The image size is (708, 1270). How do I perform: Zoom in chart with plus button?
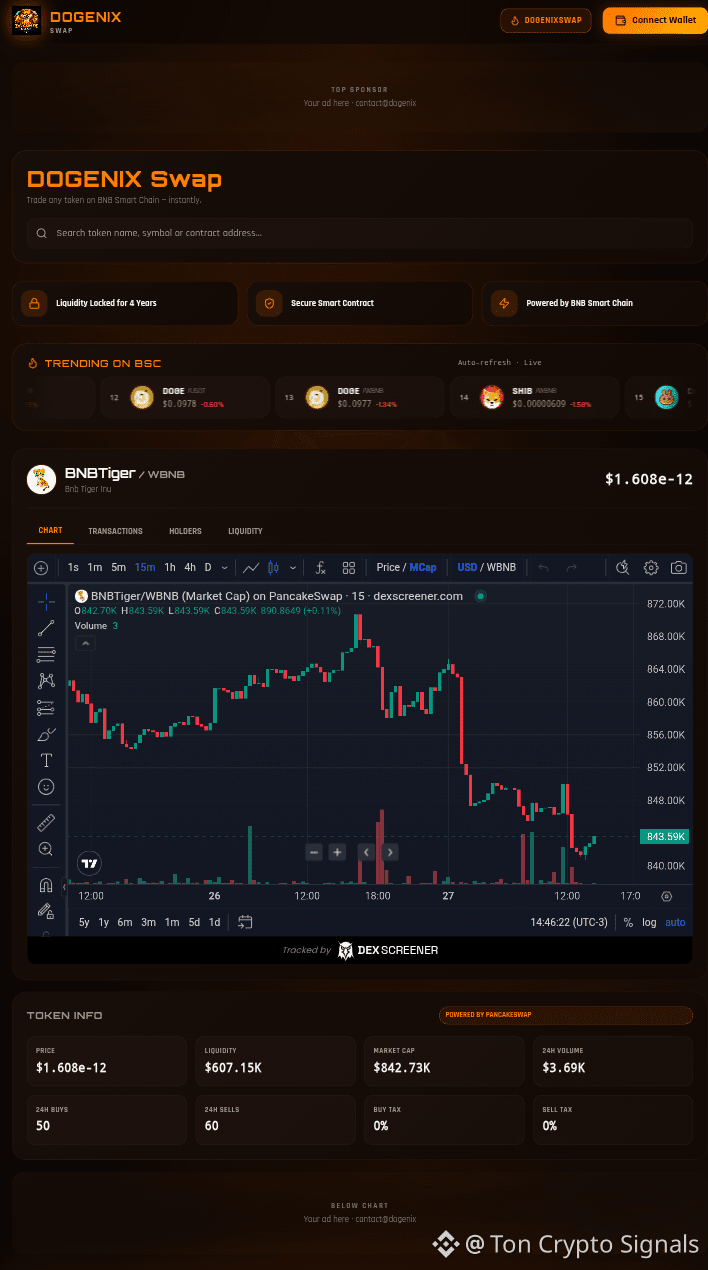click(337, 852)
